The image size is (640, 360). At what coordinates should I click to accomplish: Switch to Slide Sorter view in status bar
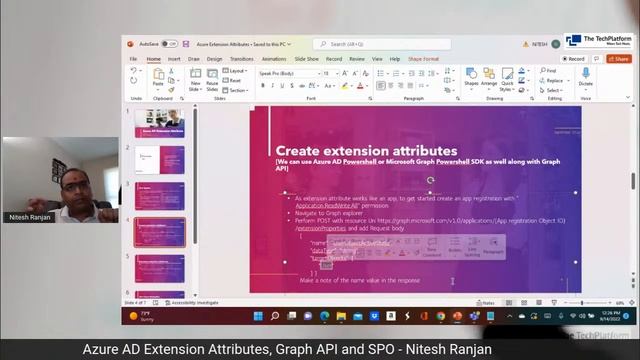(x=524, y=303)
